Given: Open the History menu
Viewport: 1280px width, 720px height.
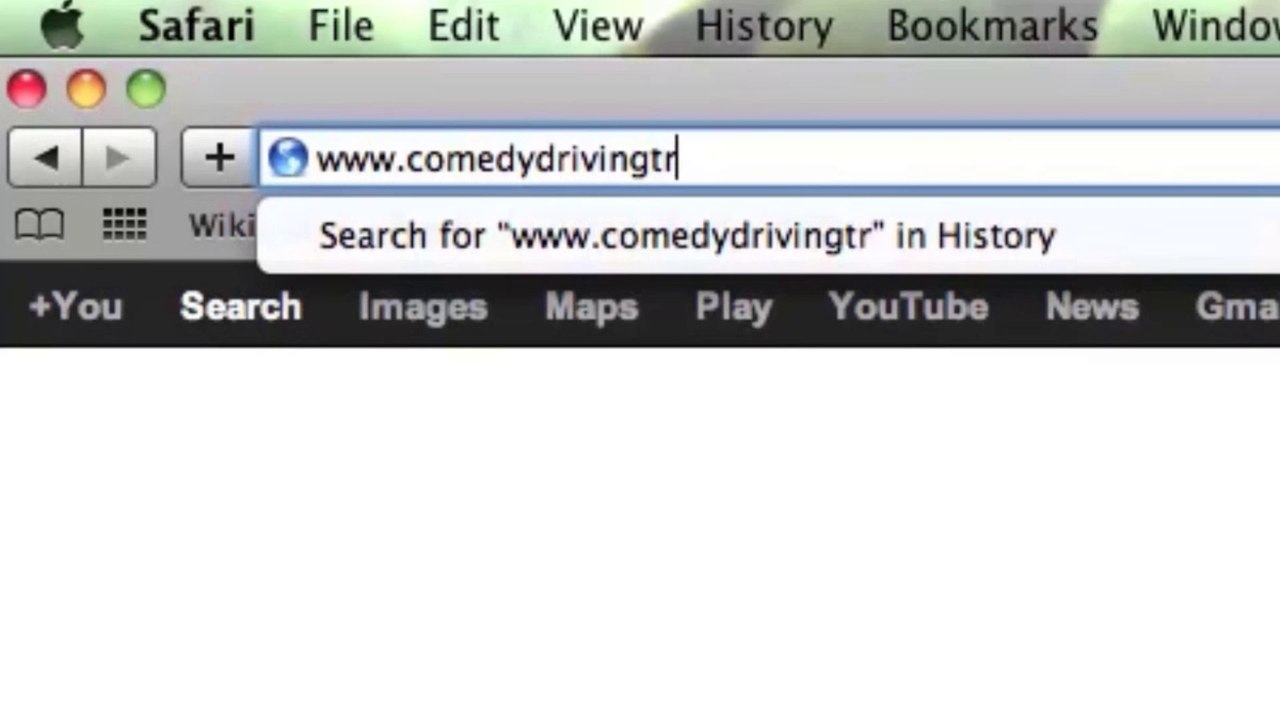Looking at the screenshot, I should (x=764, y=27).
